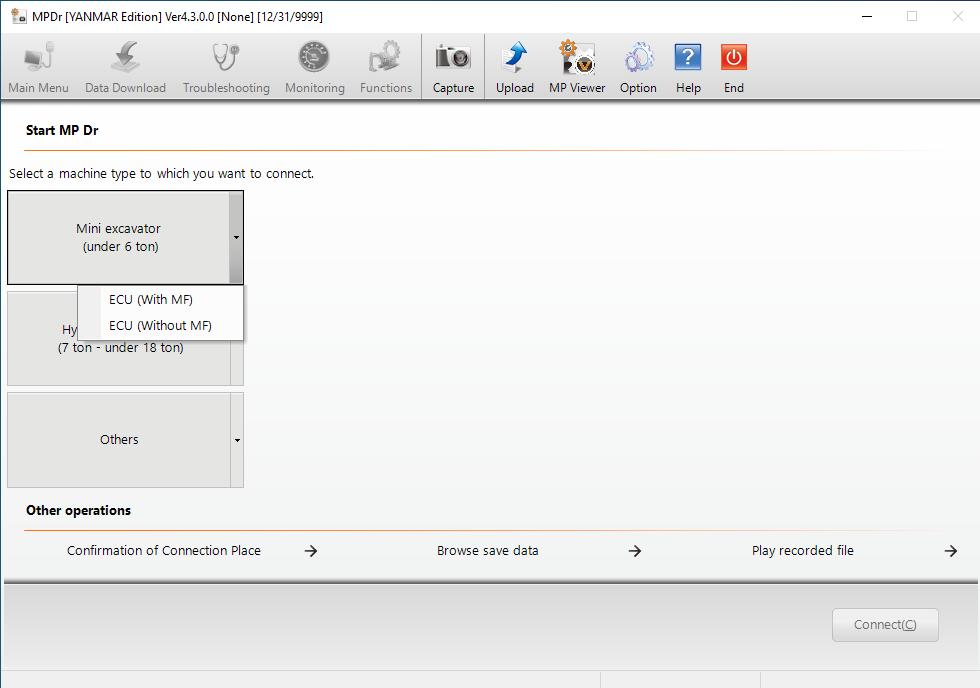Open Confirmation of Connection Place

[x=163, y=550]
